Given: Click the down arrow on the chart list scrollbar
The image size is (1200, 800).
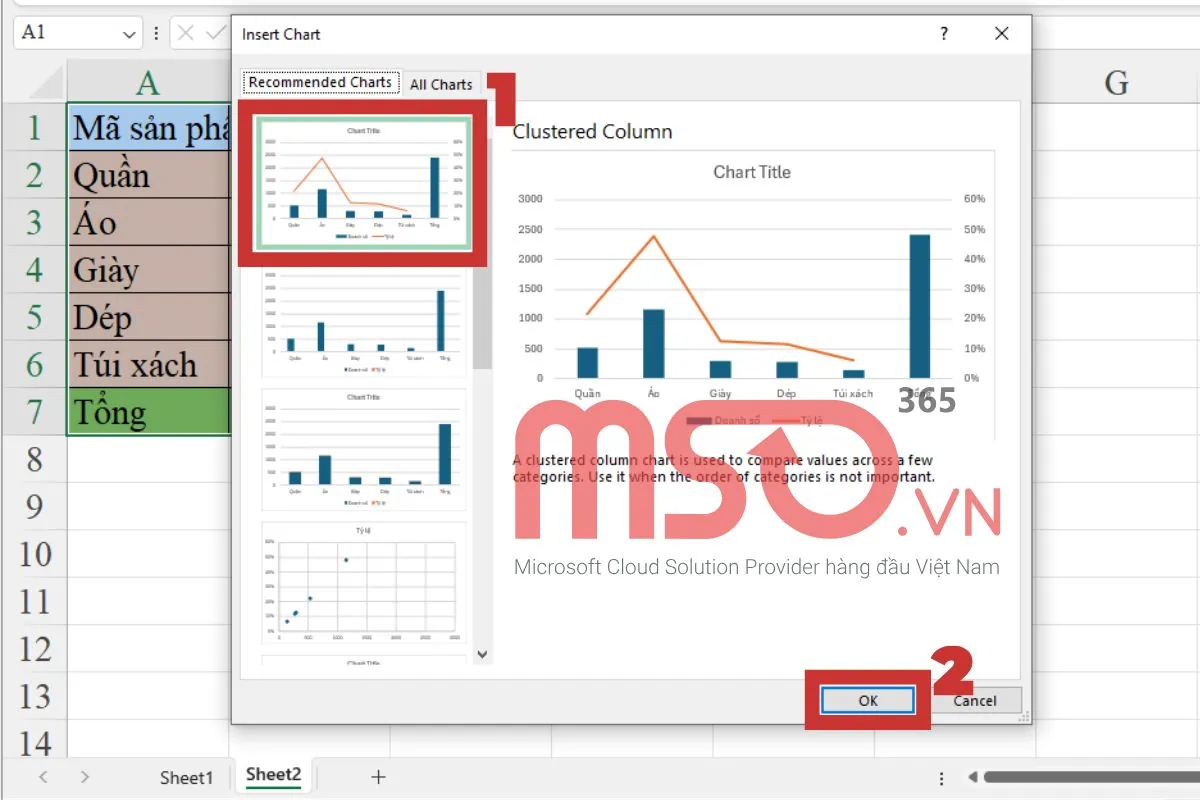Looking at the screenshot, I should [x=483, y=654].
